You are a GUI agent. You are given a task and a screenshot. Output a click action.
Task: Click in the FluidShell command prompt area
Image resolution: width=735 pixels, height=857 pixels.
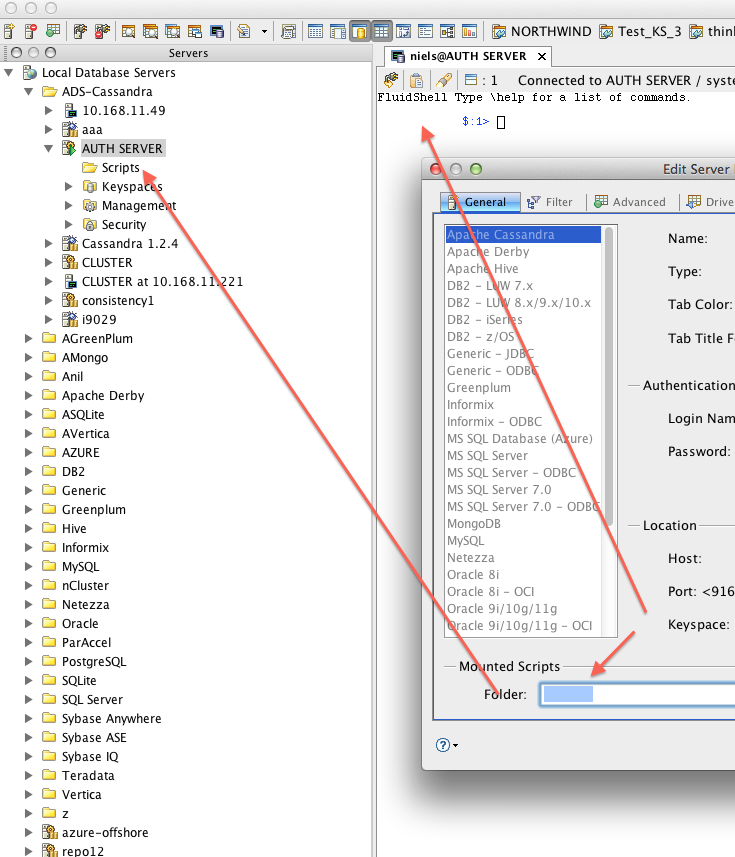pos(501,122)
